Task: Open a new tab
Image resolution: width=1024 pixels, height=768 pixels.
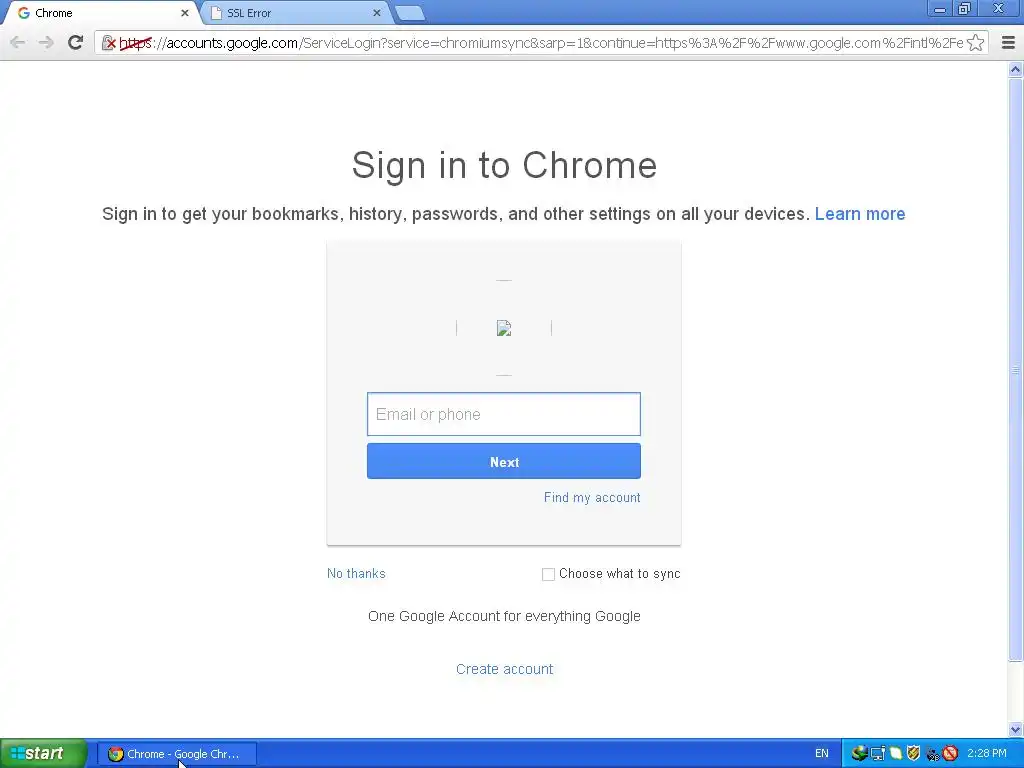Action: 410,12
